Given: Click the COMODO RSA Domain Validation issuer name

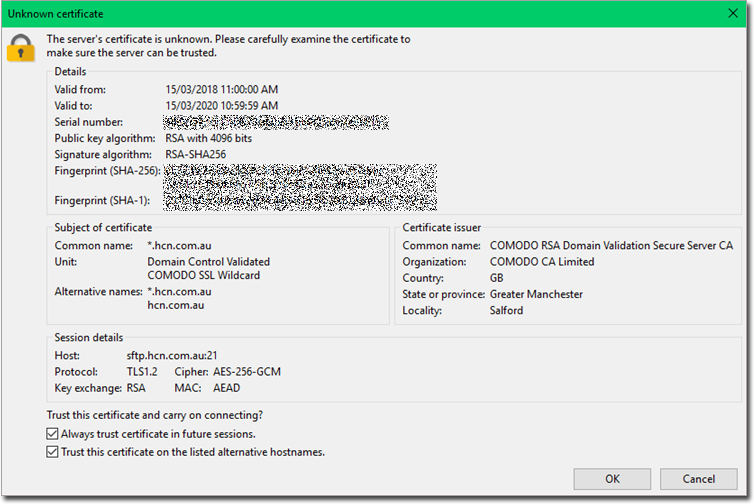Looking at the screenshot, I should point(611,245).
